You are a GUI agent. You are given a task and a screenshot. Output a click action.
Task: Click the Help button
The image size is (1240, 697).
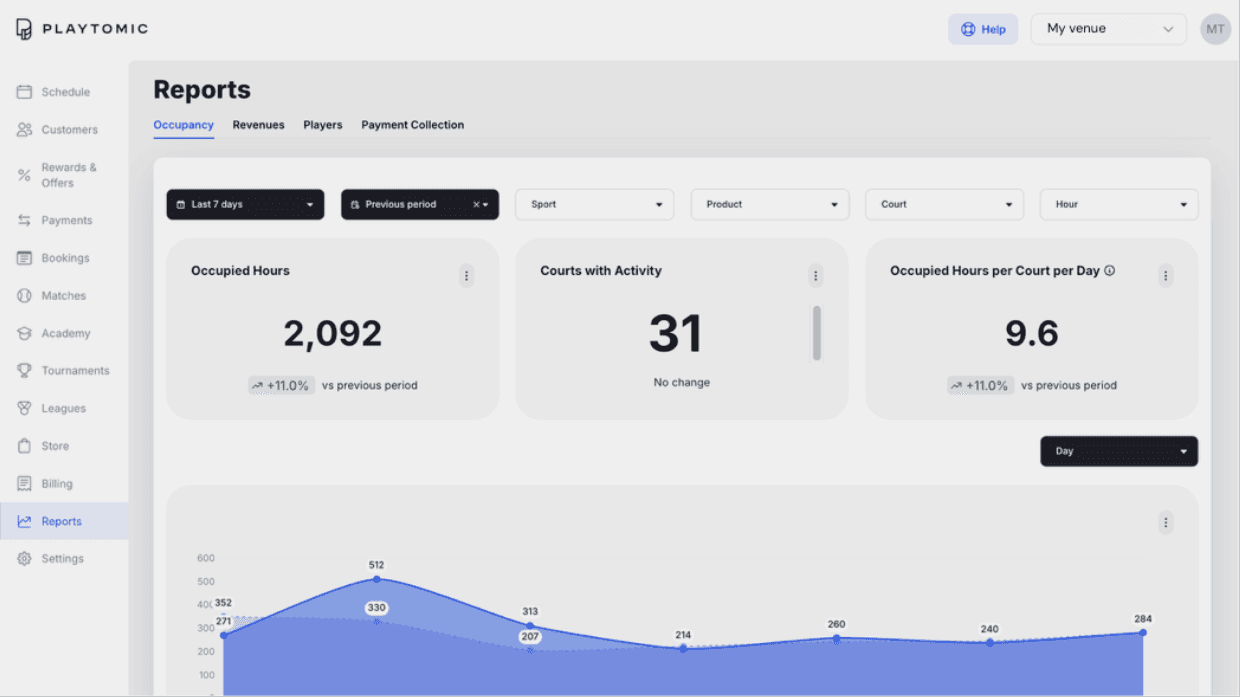tap(983, 29)
